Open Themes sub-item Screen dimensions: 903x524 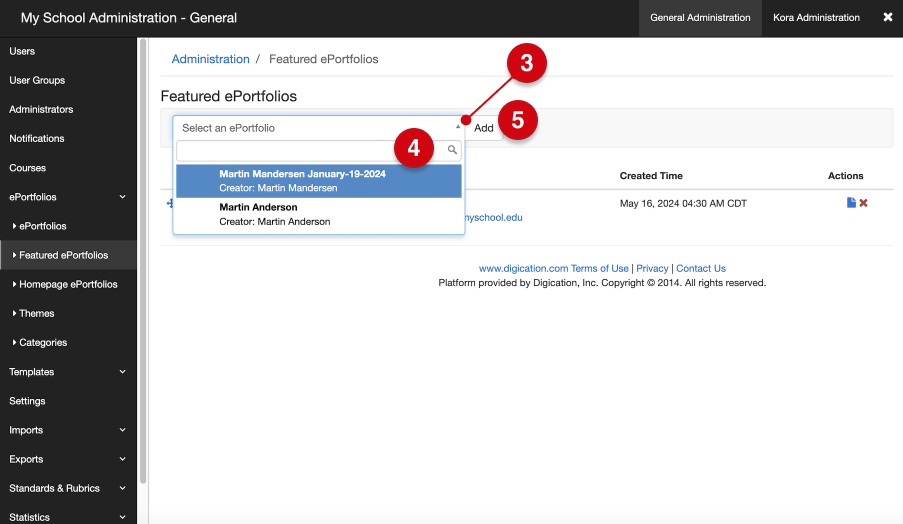(x=36, y=313)
